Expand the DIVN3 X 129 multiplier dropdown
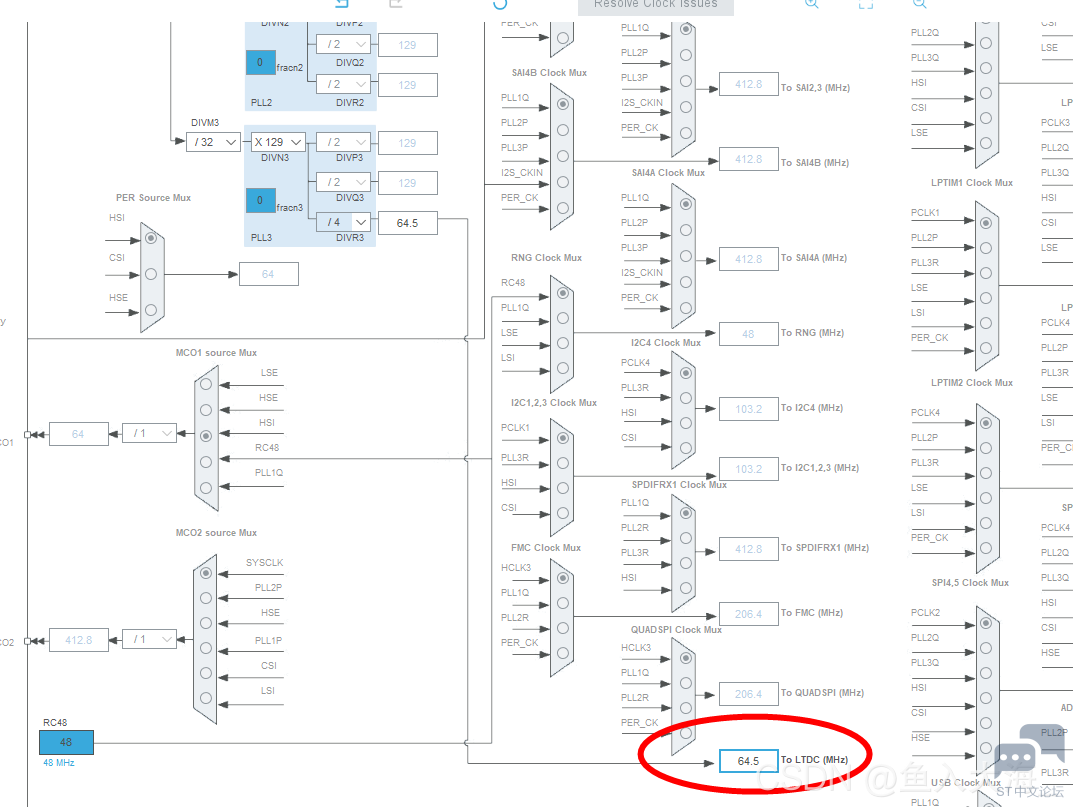This screenshot has width=1073, height=807. click(x=277, y=142)
